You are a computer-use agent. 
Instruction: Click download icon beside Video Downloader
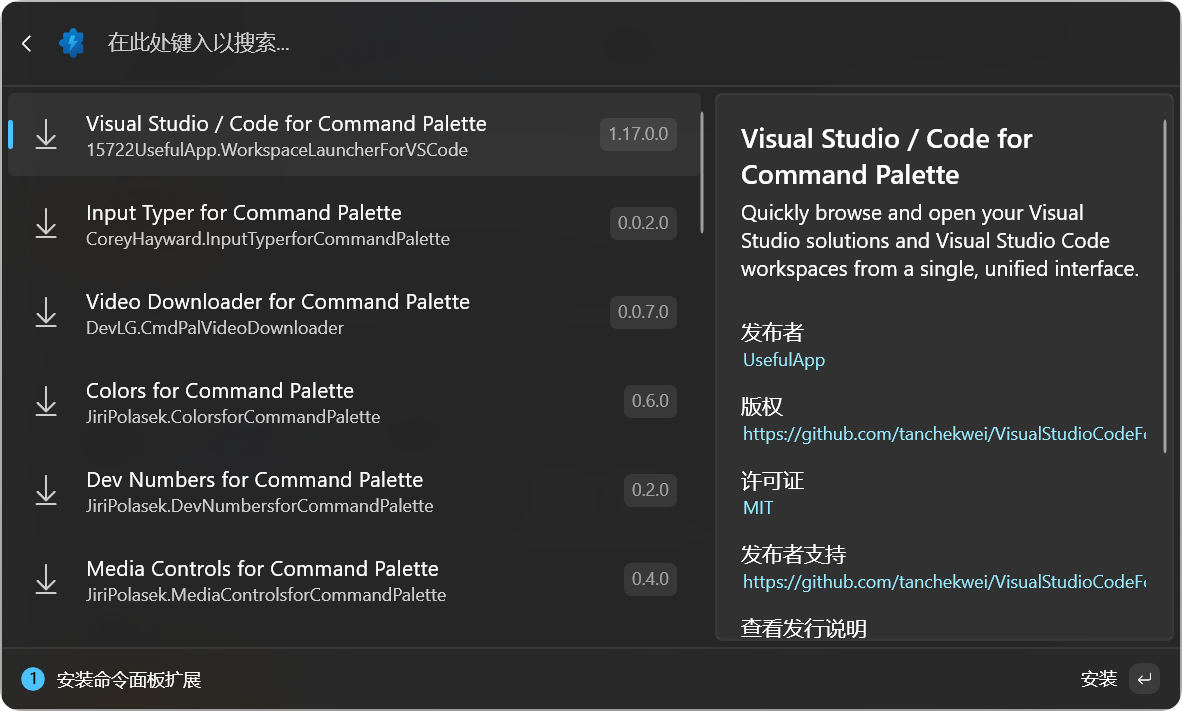[x=46, y=313]
